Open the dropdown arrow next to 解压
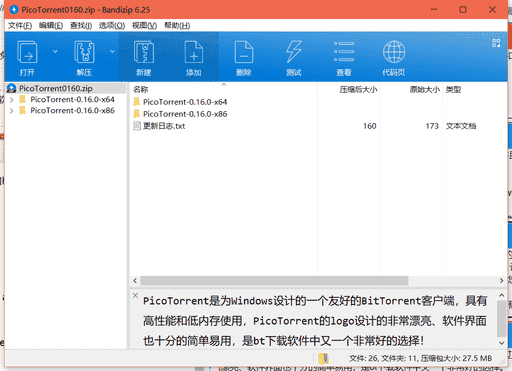512x371 pixels. 112,51
